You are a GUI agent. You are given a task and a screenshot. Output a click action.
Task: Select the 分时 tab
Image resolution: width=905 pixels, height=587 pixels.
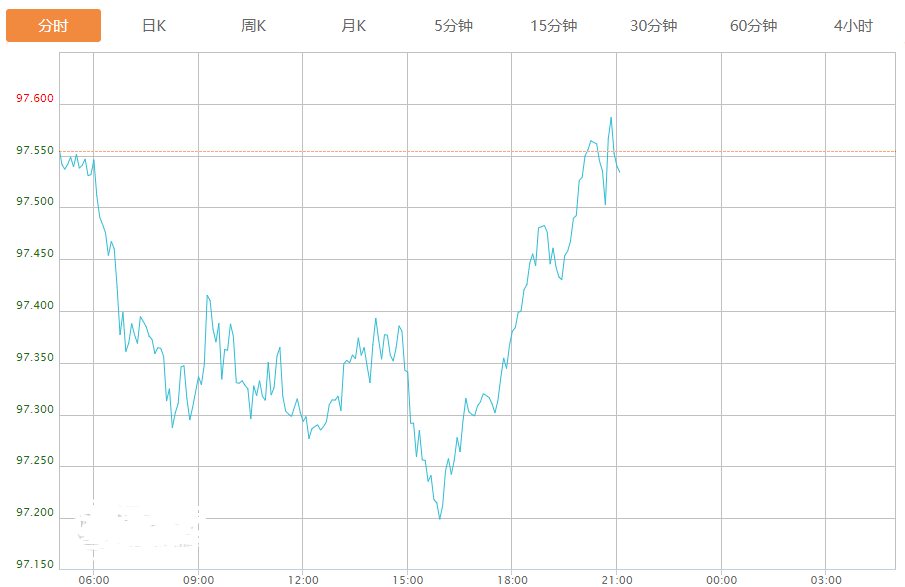(53, 26)
